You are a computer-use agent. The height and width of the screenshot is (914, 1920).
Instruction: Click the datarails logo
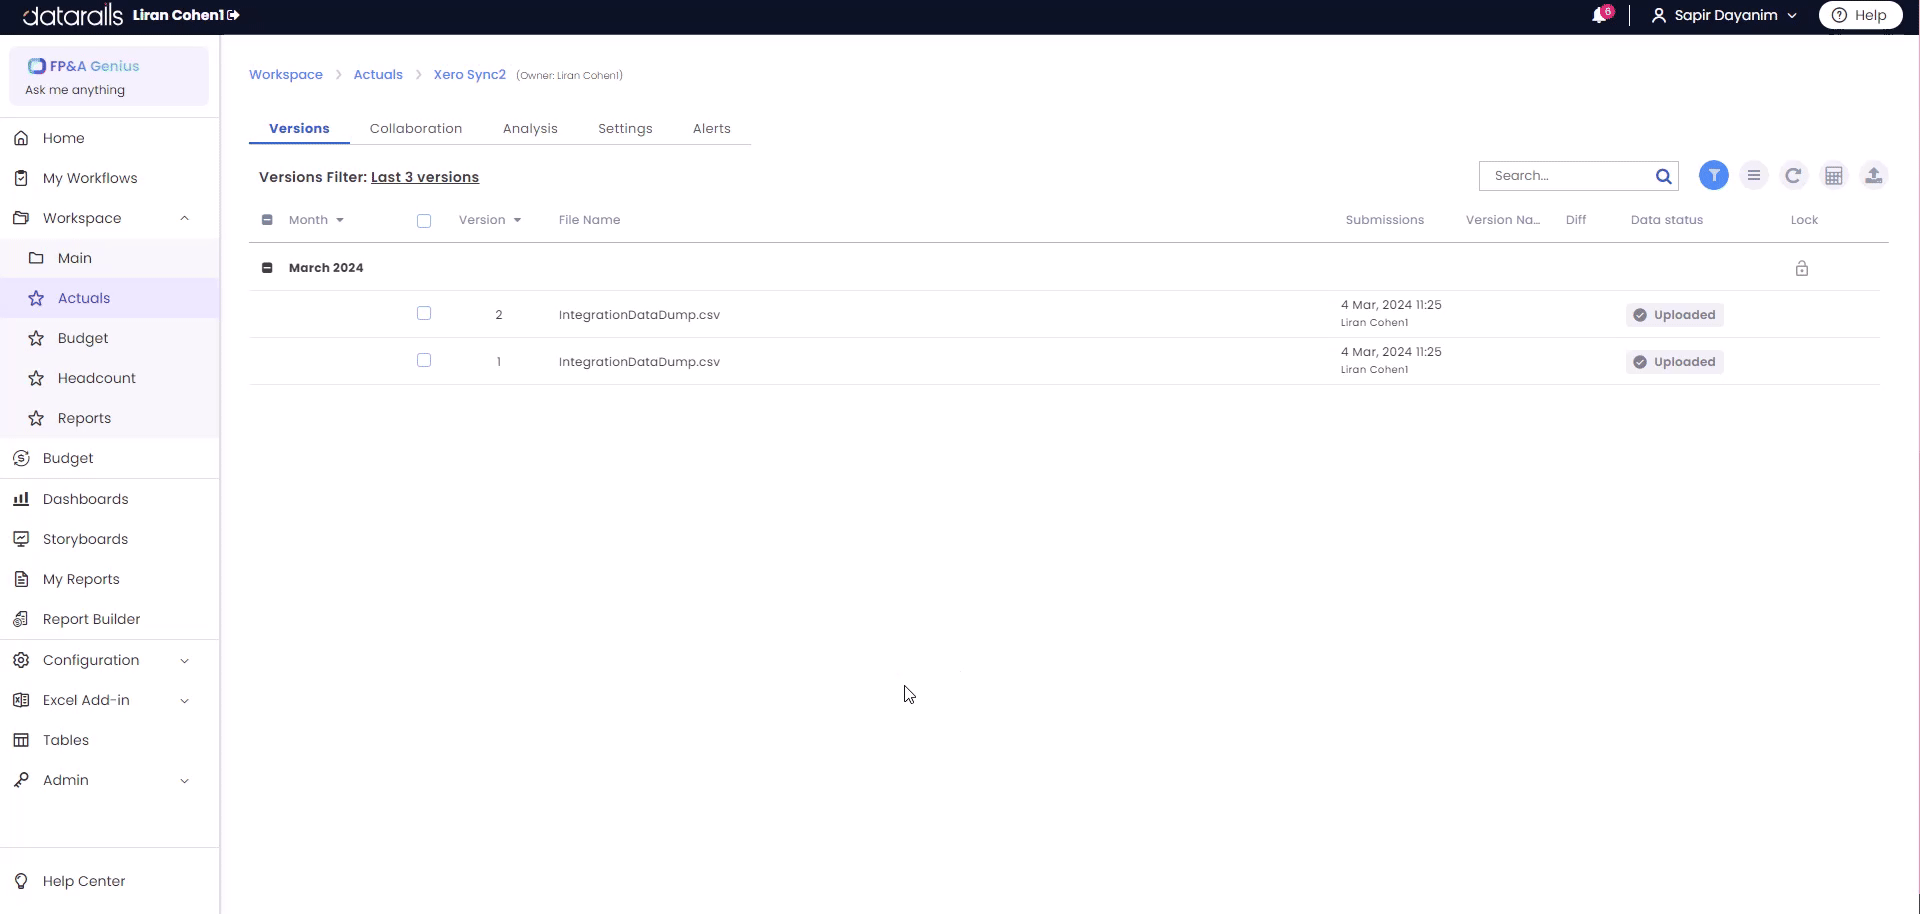tap(72, 15)
